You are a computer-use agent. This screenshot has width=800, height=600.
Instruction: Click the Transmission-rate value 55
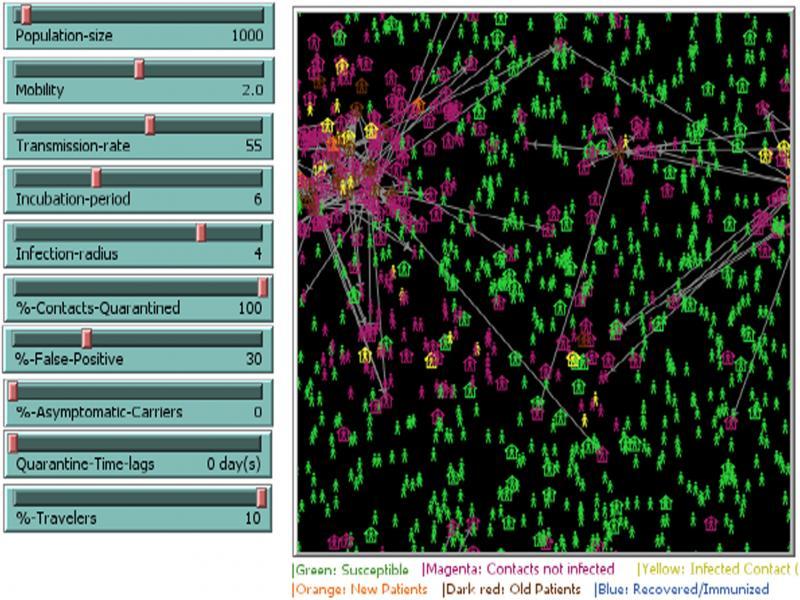[253, 146]
